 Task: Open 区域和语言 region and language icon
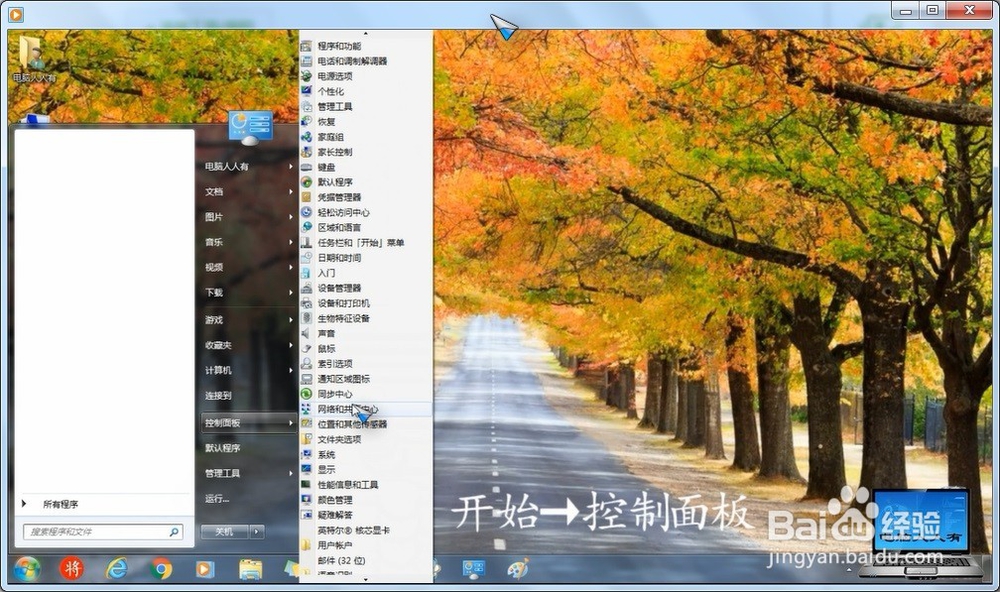click(307, 227)
